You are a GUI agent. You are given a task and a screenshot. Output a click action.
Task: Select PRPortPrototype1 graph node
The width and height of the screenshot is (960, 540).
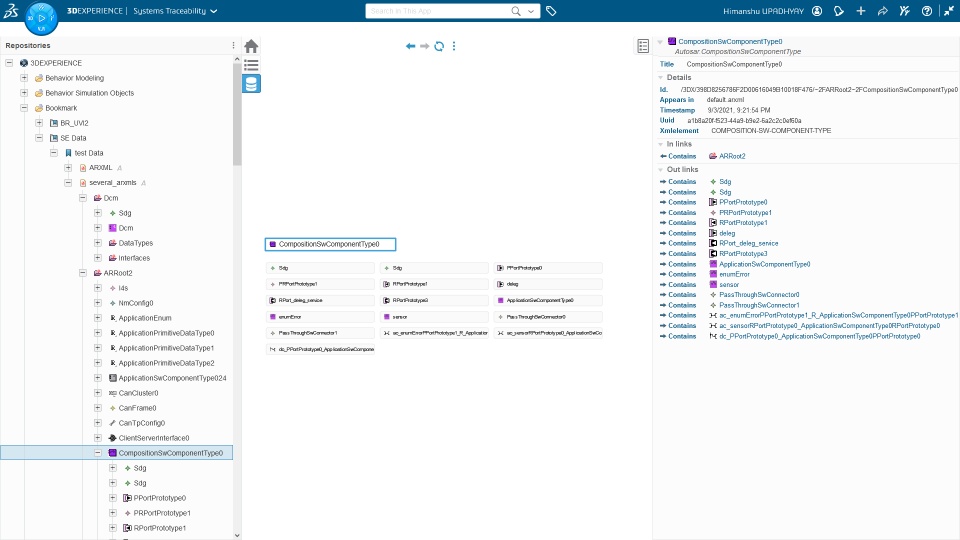pos(320,284)
